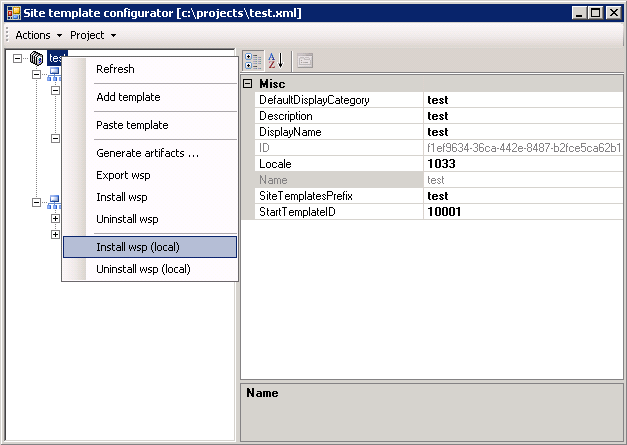Click the Categorized view icon in property grid
Image resolution: width=627 pixels, height=445 pixels.
(x=253, y=61)
